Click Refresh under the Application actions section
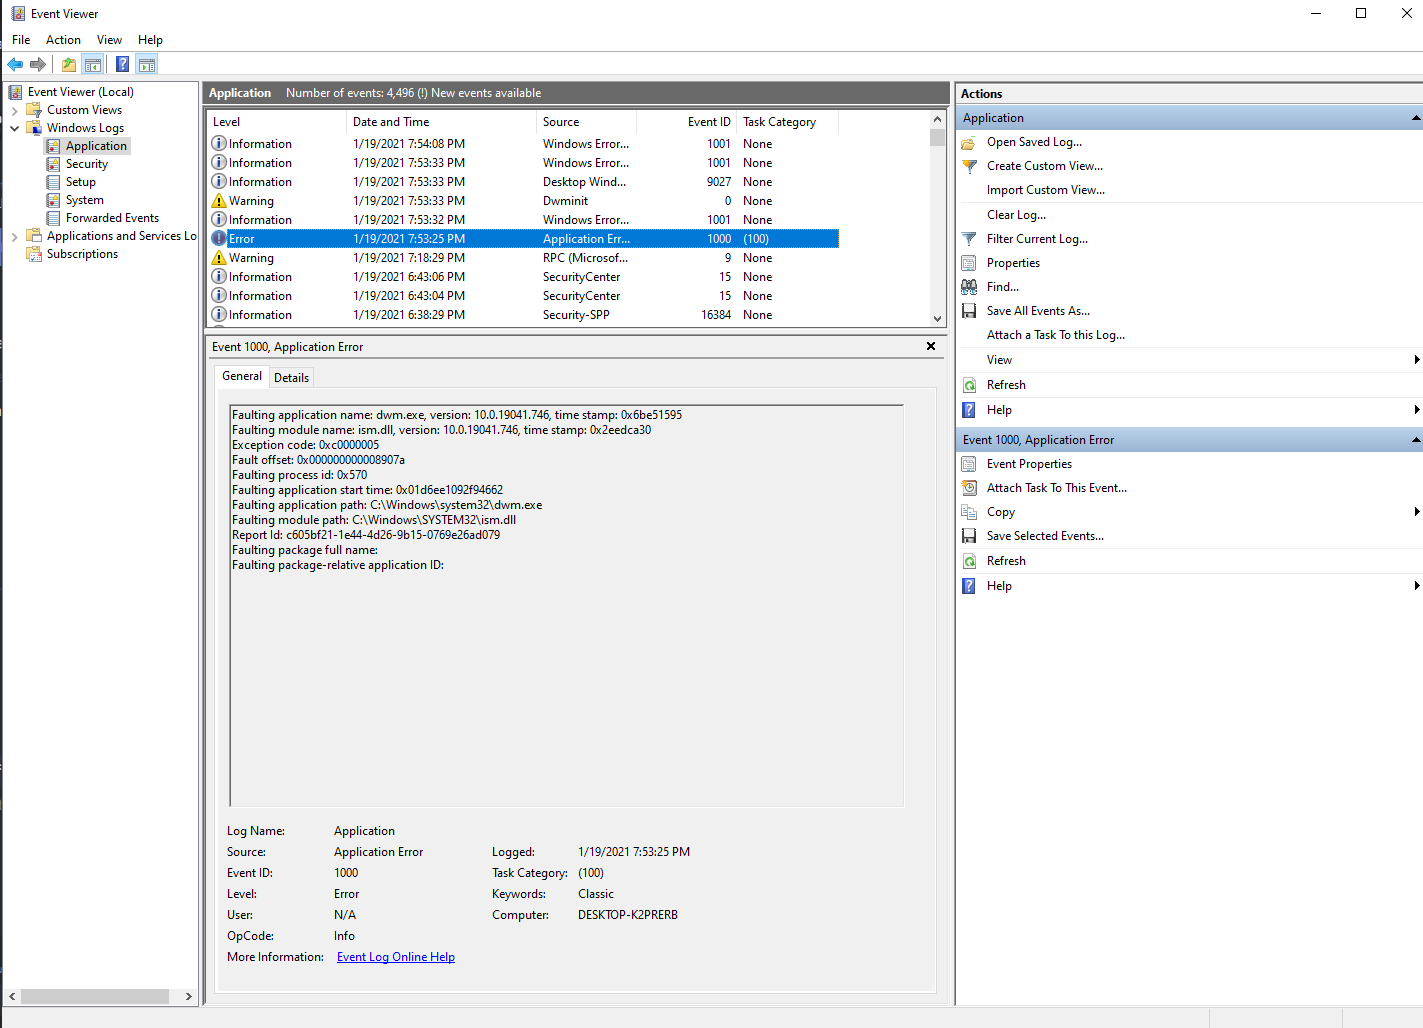1423x1028 pixels. (x=1006, y=385)
